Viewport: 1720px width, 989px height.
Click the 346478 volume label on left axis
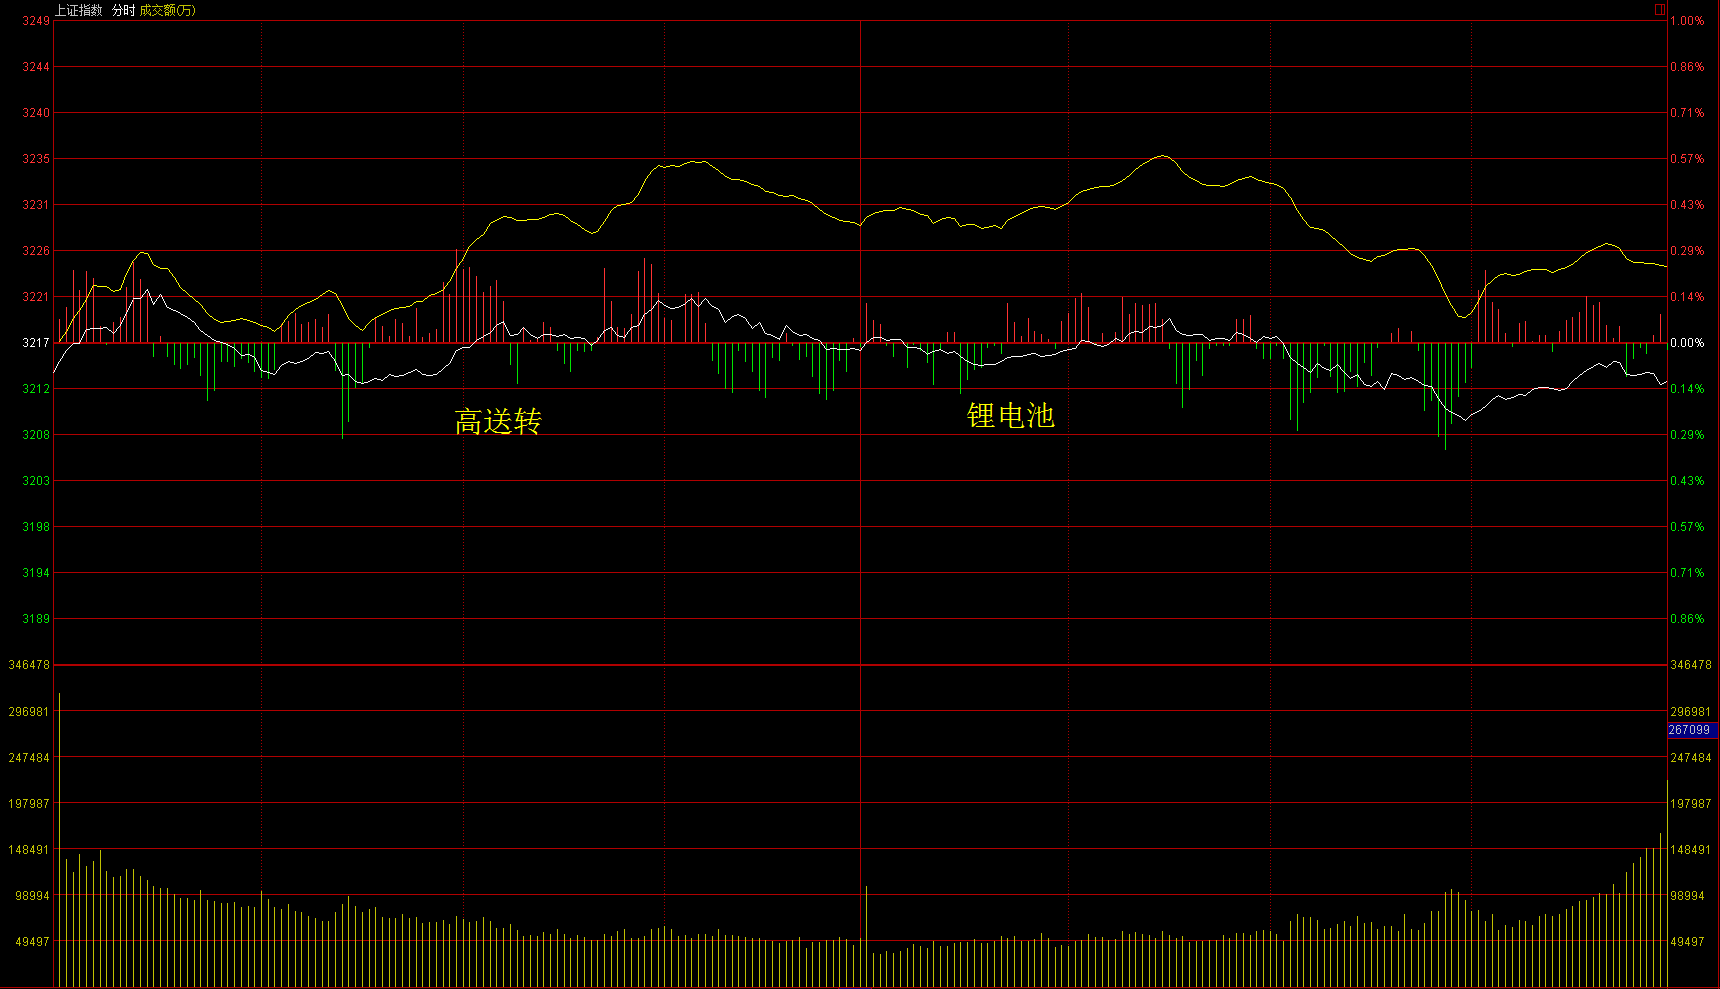[x=29, y=665]
